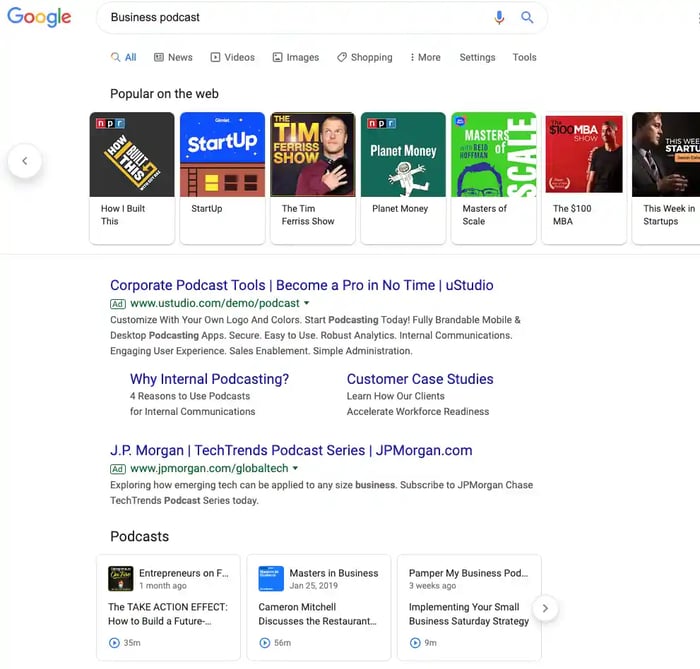Select the All results tab

click(124, 57)
